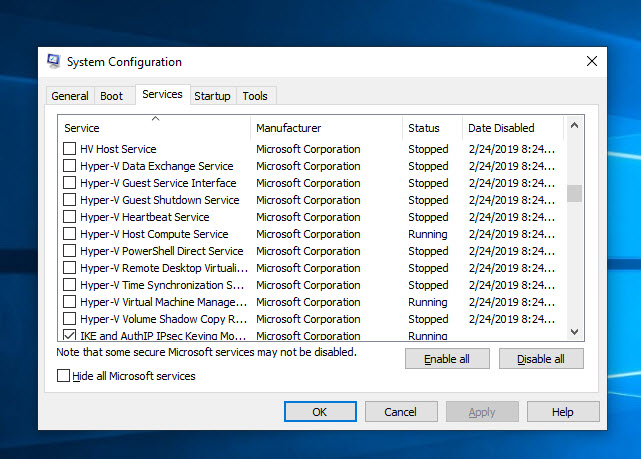Click the Enable all button
The height and width of the screenshot is (459, 641).
click(447, 359)
